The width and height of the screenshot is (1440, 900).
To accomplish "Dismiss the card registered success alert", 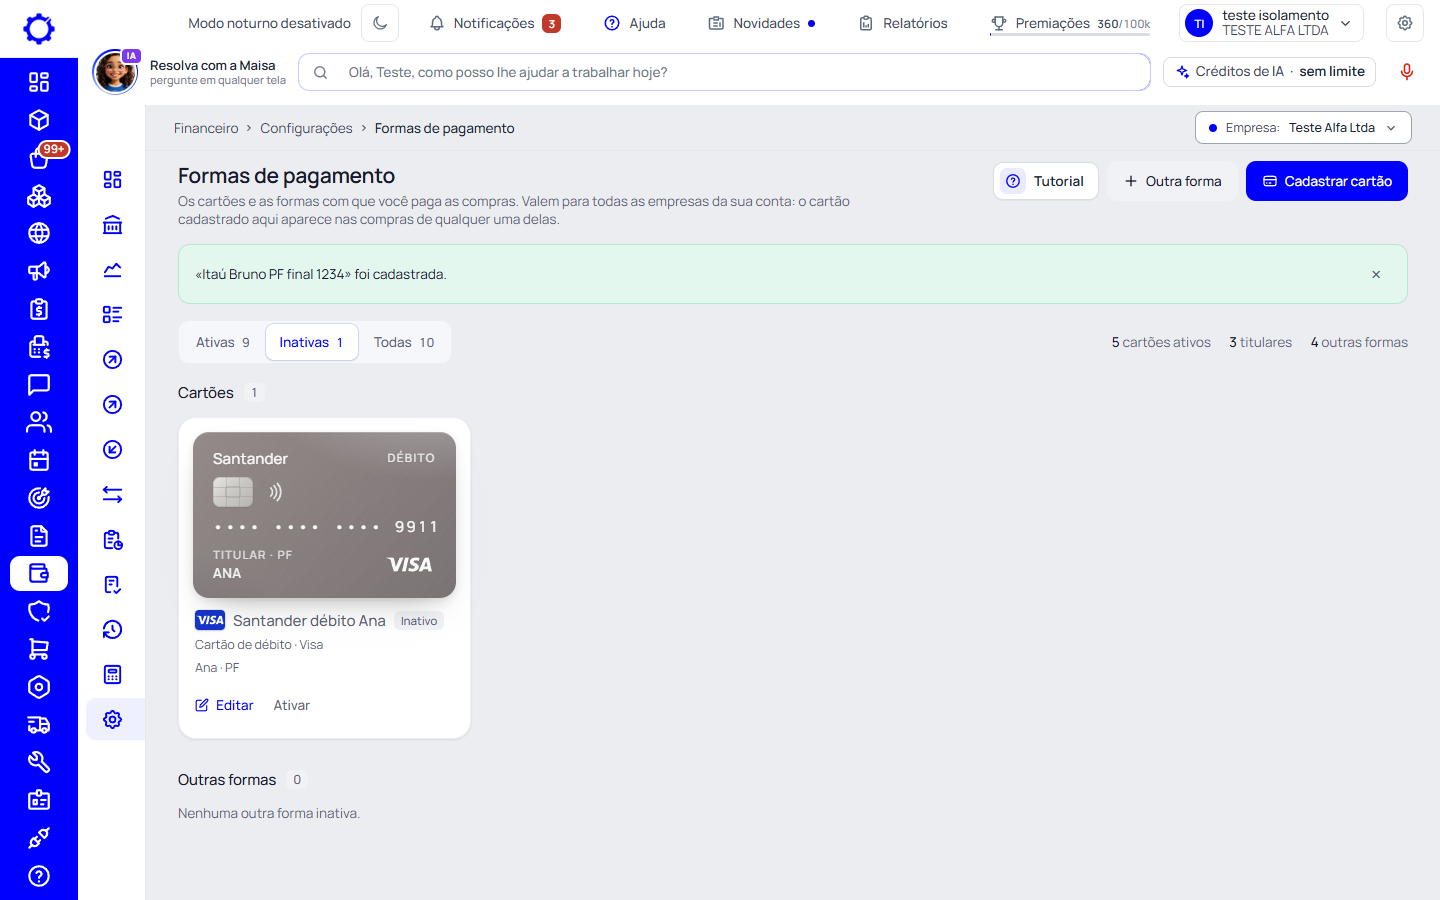I will (1376, 274).
